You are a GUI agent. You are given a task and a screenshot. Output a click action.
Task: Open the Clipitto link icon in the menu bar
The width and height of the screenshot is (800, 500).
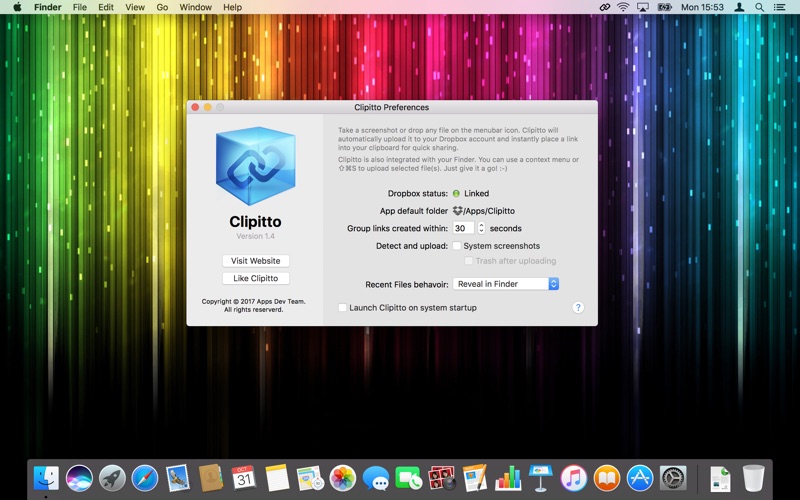coord(605,7)
